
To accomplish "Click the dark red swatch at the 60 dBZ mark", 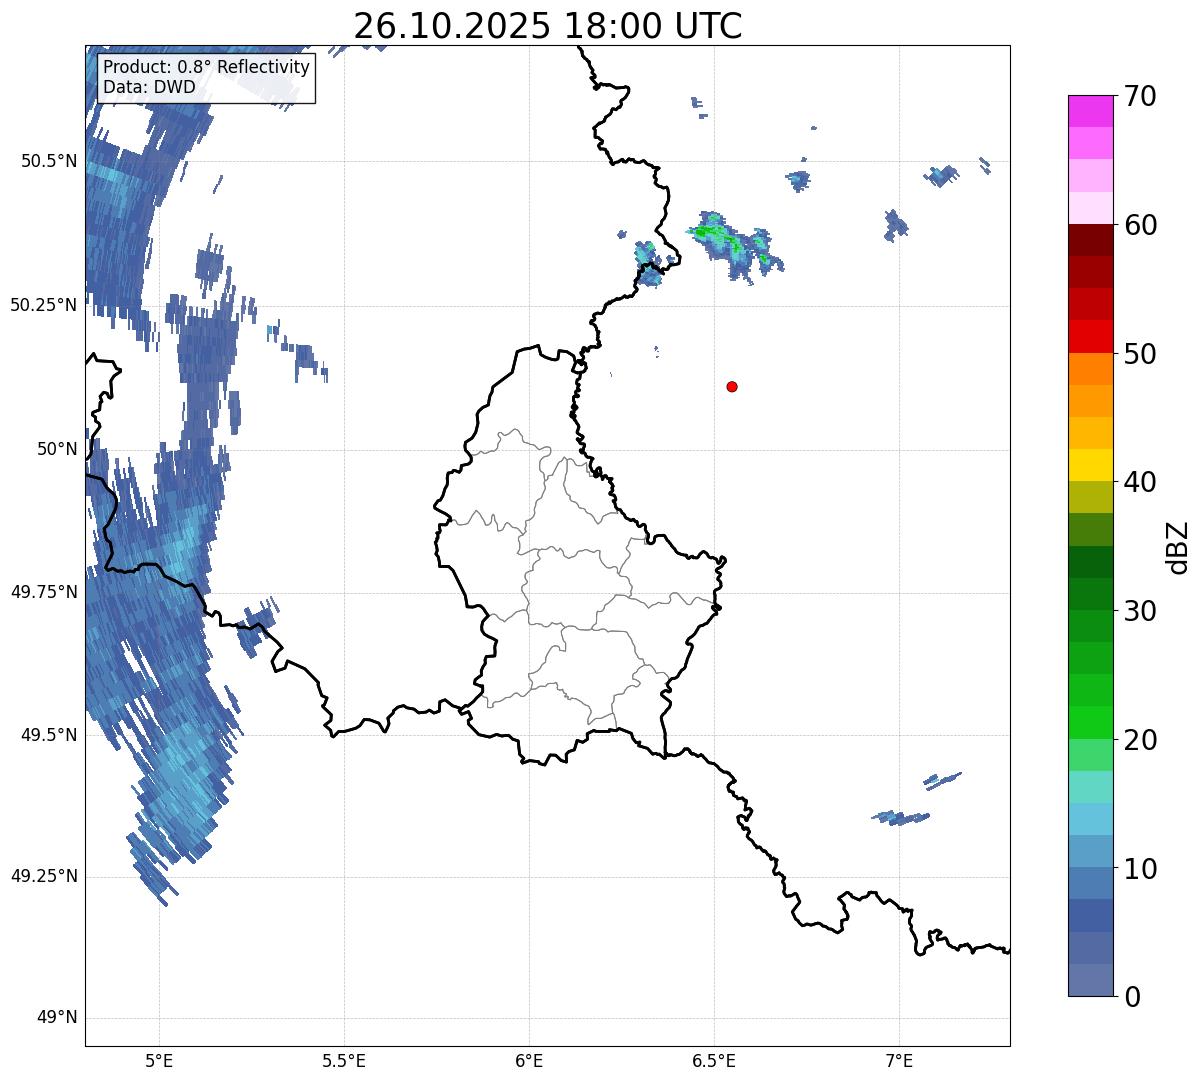I will 1091,240.
